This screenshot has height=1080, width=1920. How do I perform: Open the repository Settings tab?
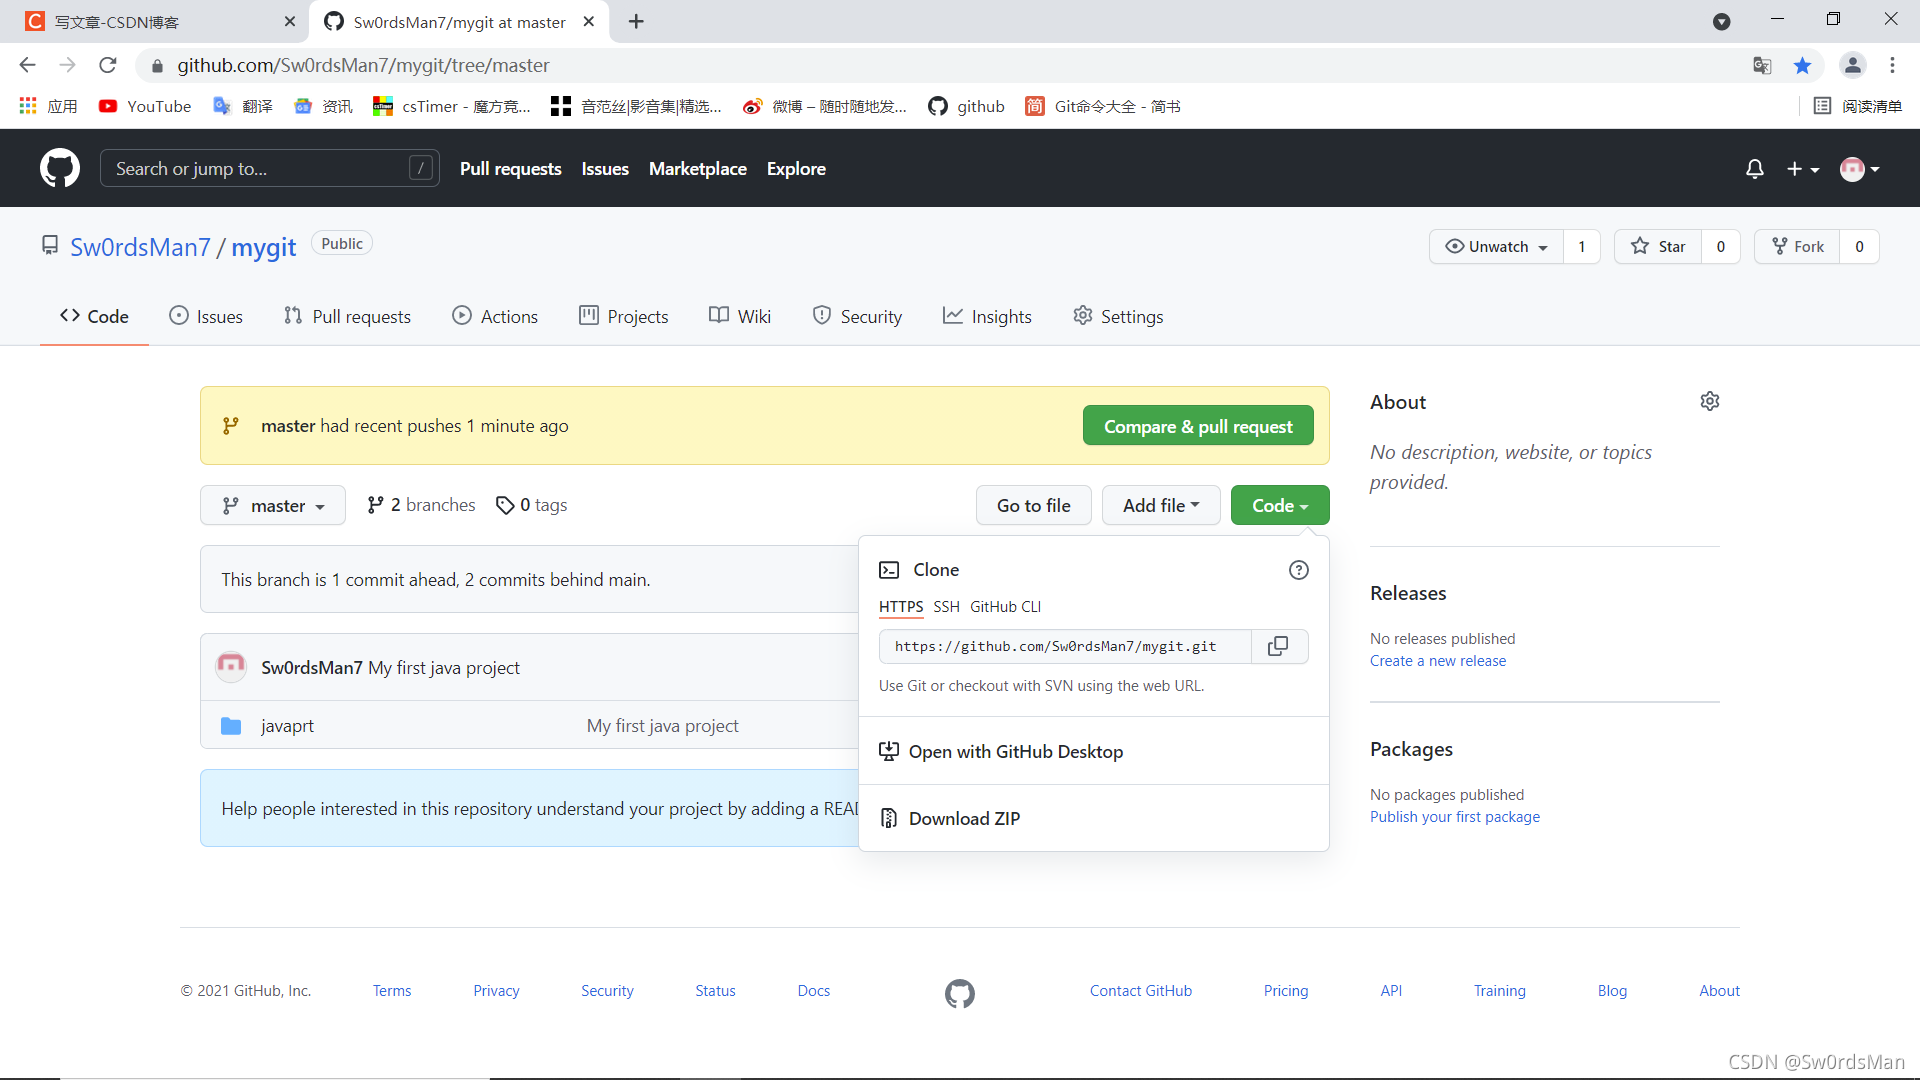coord(1118,316)
